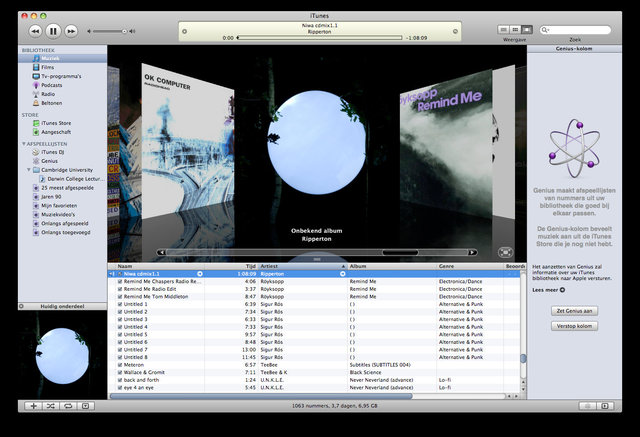640x437 pixels.
Task: Collapse the AFSPEELLIJSTEN section triangle
Action: pos(24,144)
